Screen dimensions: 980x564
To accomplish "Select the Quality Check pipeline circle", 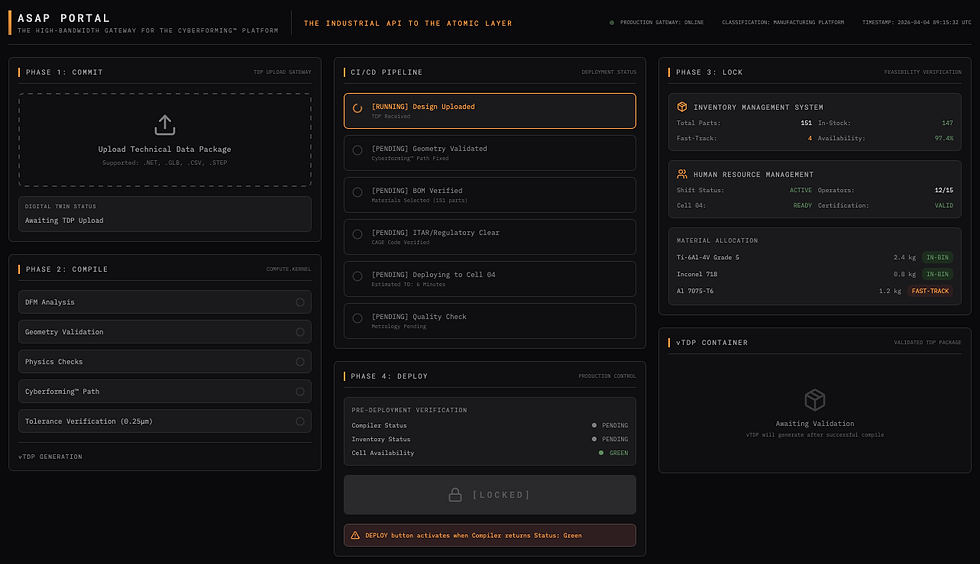I will coord(358,318).
